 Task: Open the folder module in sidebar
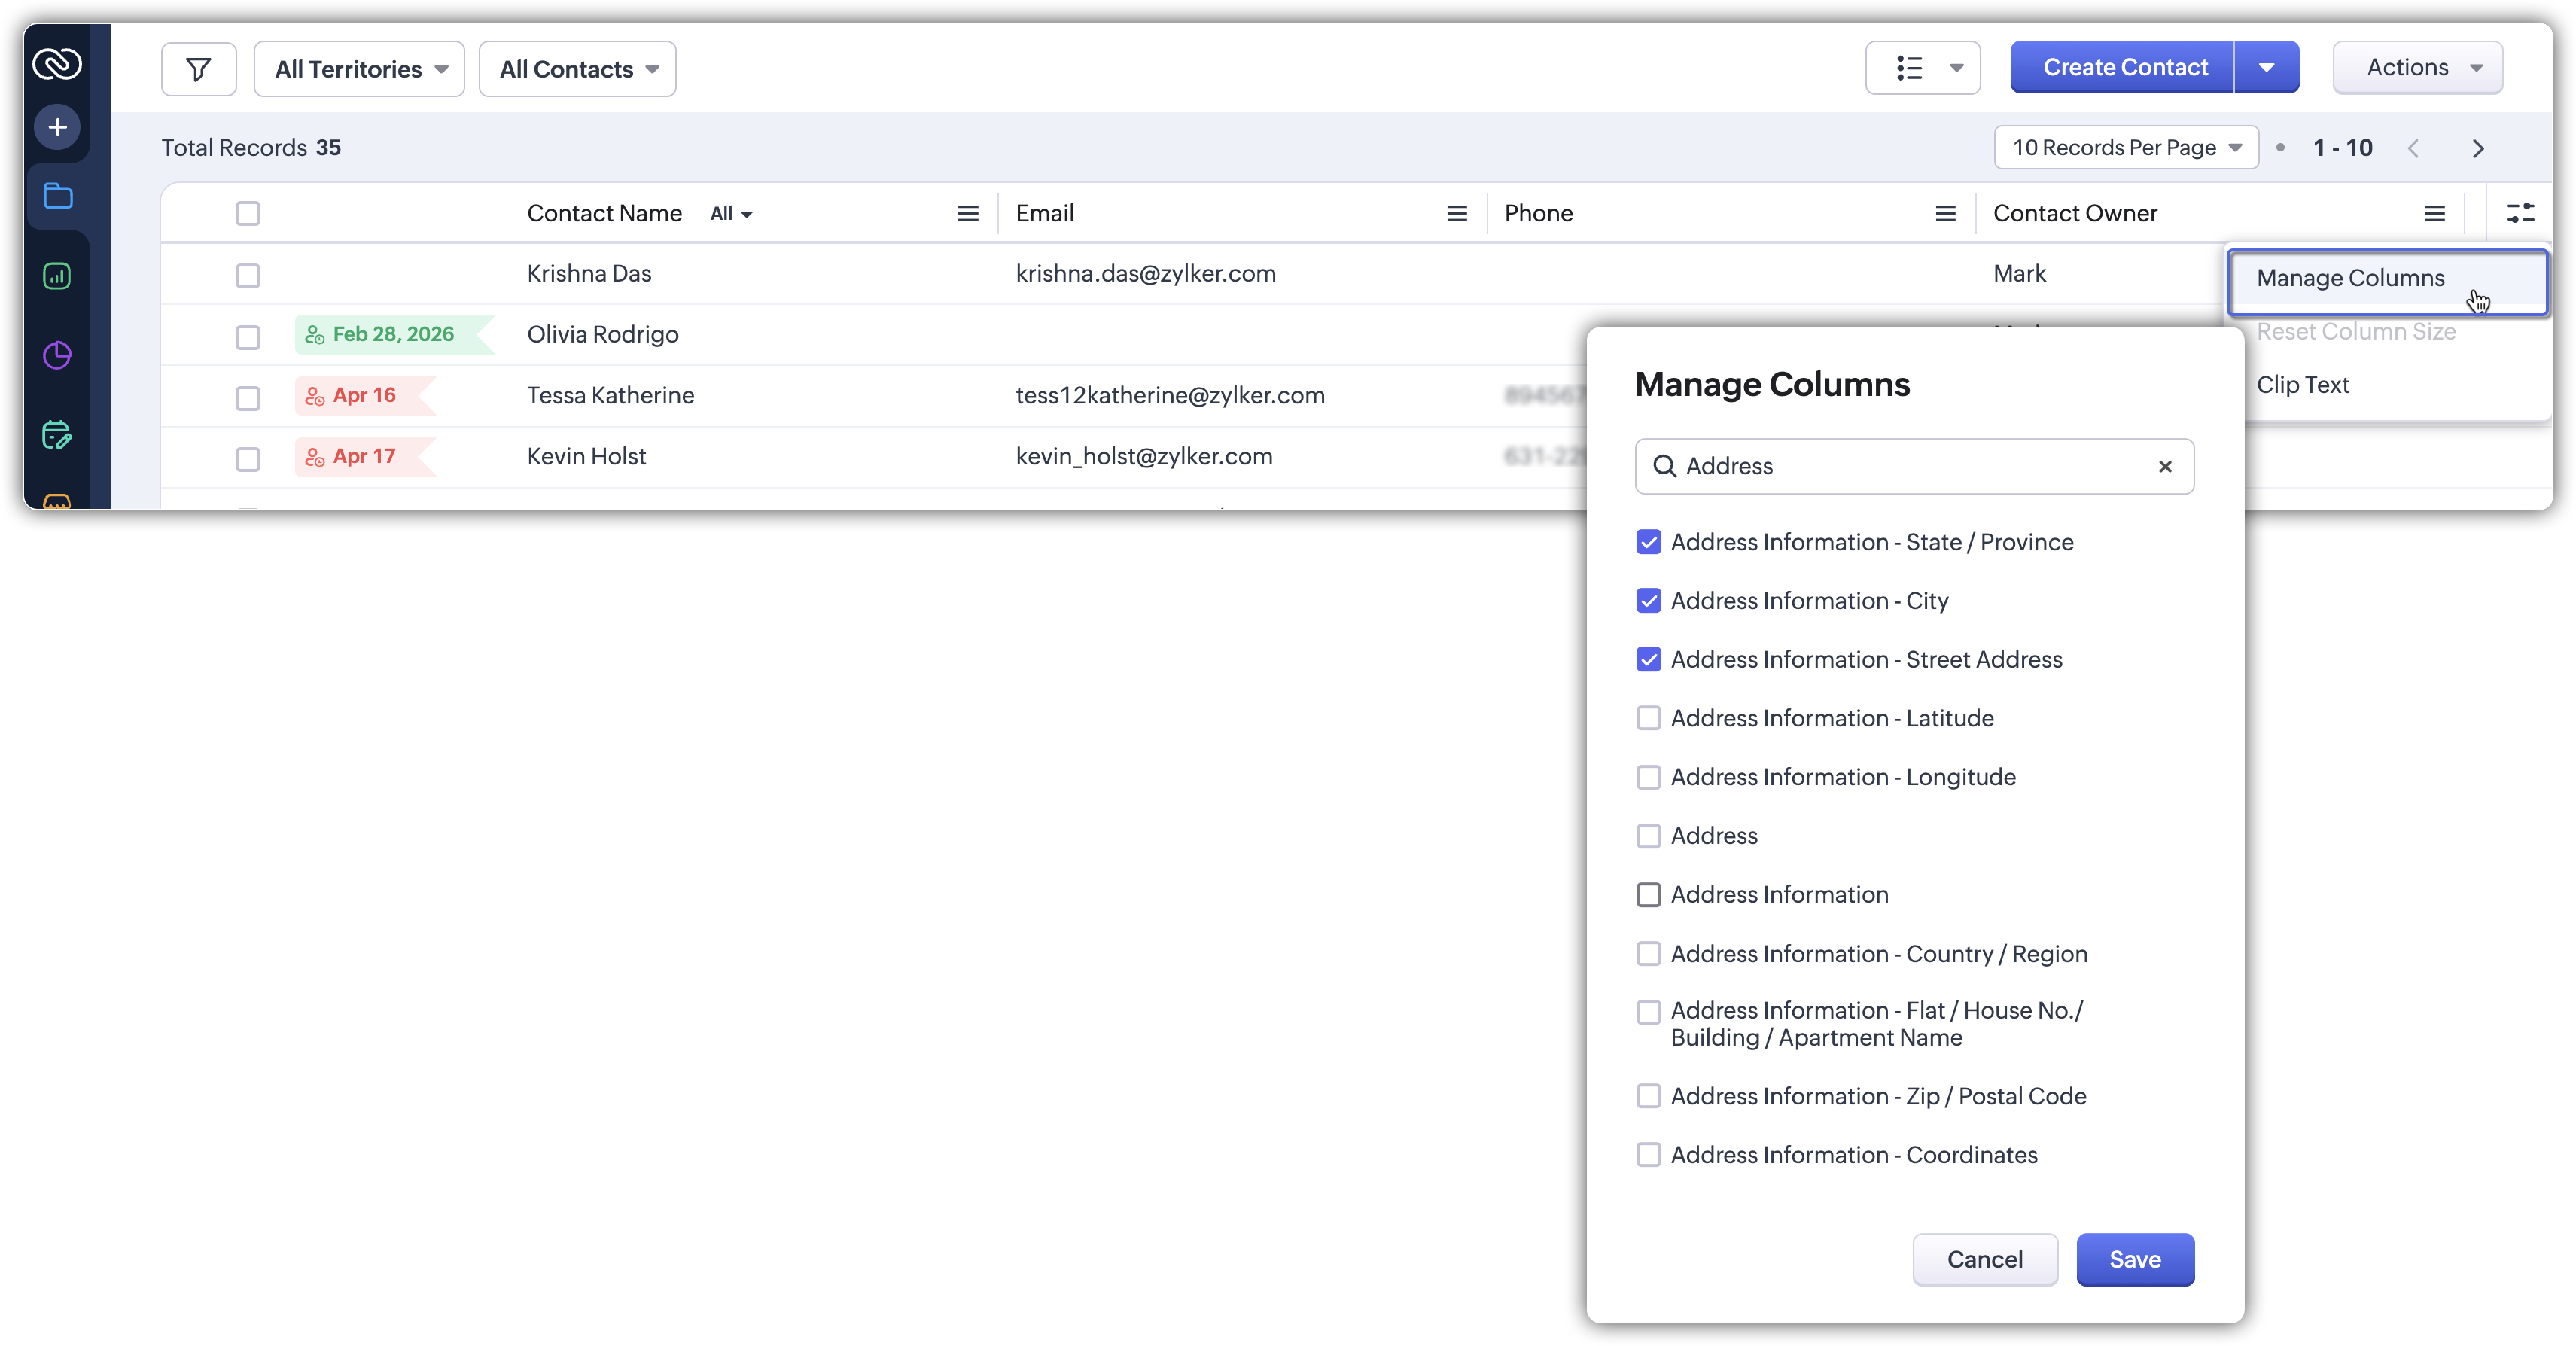click(58, 196)
